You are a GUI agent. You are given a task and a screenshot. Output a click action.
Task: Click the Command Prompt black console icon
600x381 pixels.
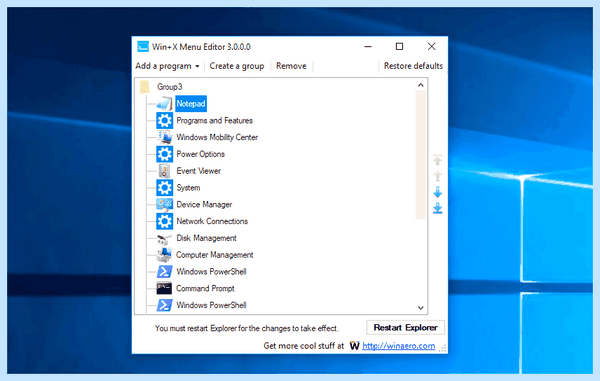(x=164, y=288)
